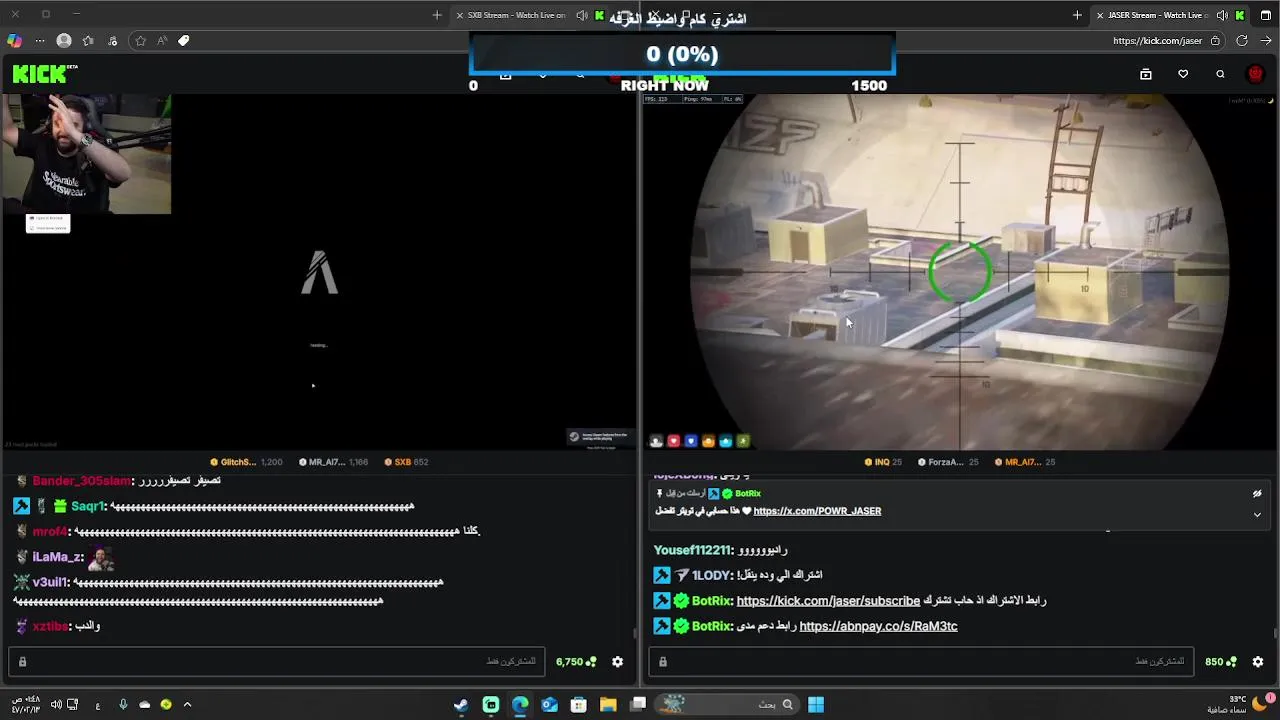This screenshot has width=1280, height=720.
Task: Open Copilot icon in left browser toolbar
Action: 14,41
